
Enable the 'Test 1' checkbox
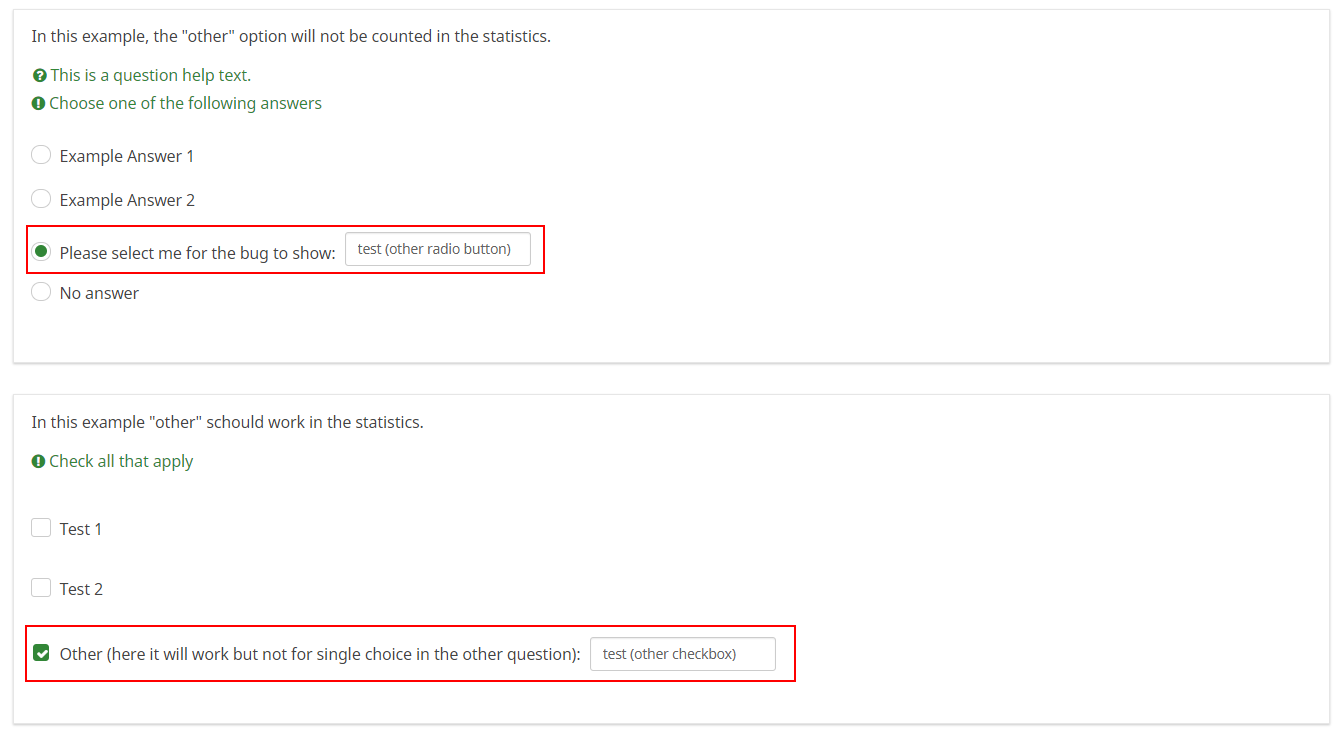(x=41, y=528)
